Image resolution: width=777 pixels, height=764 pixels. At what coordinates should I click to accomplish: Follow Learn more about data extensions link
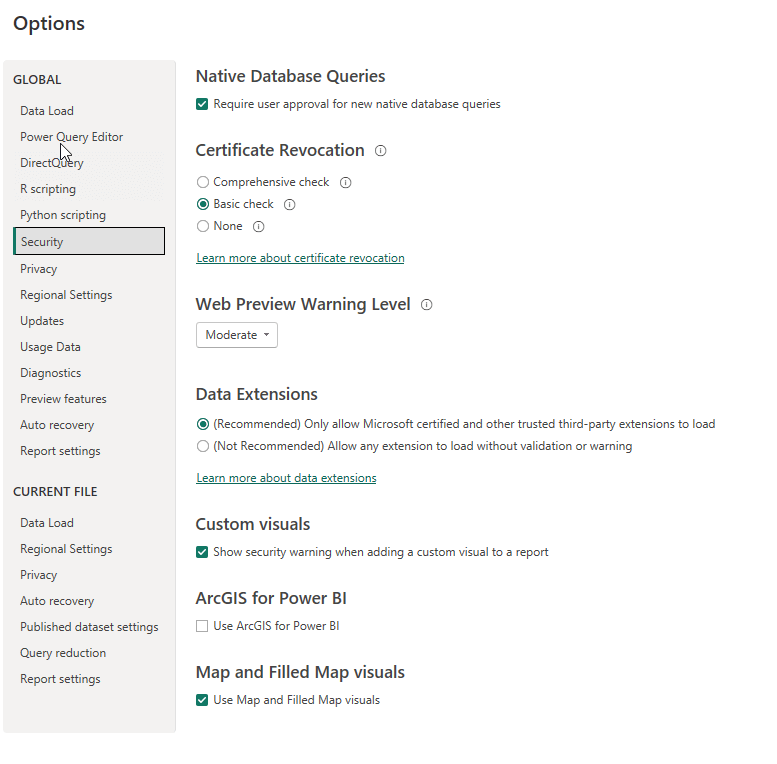click(x=286, y=478)
